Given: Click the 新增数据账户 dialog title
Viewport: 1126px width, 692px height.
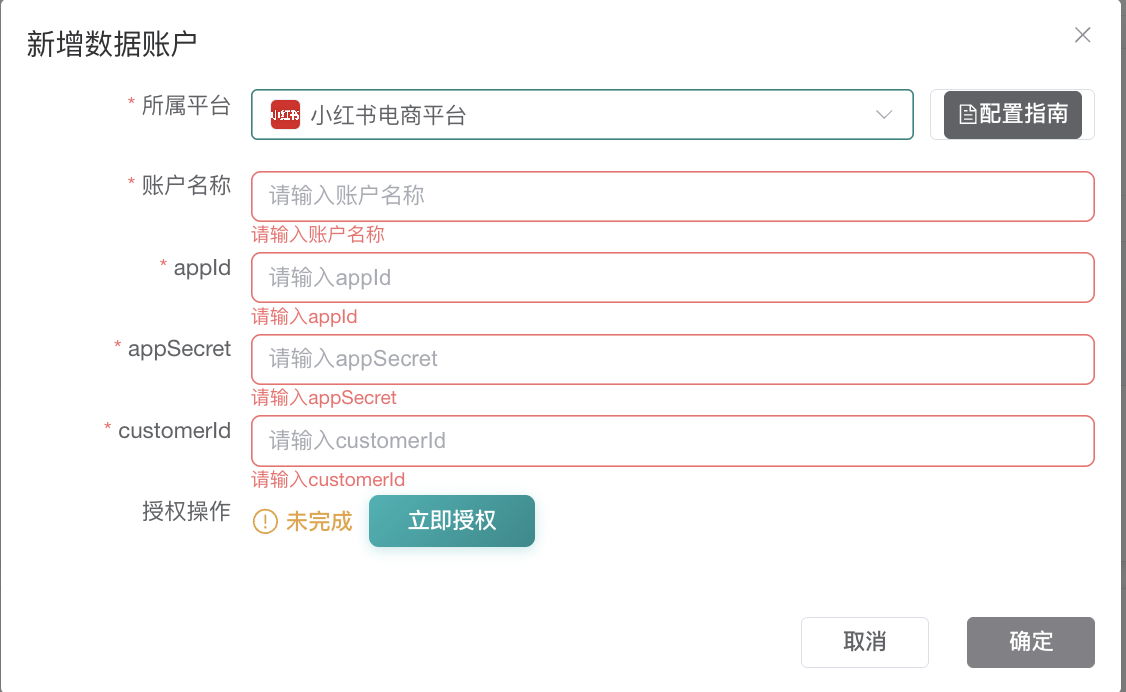Looking at the screenshot, I should [112, 44].
